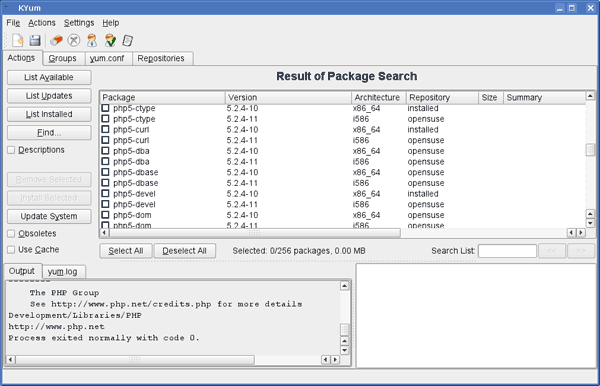This screenshot has width=600, height=386.
Task: Click the 'http://www.php.net' output line
Action: tap(56, 327)
